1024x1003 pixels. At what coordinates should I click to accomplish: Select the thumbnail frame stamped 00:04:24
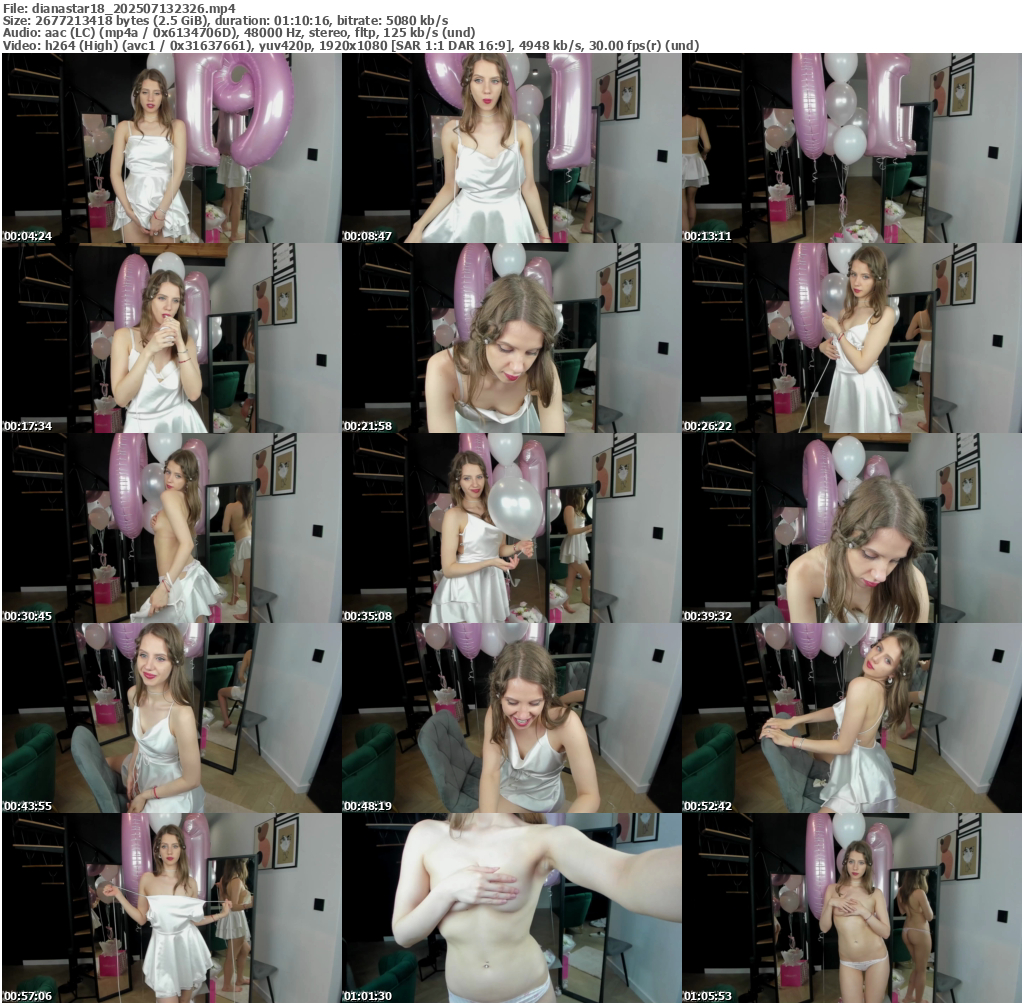[x=171, y=148]
